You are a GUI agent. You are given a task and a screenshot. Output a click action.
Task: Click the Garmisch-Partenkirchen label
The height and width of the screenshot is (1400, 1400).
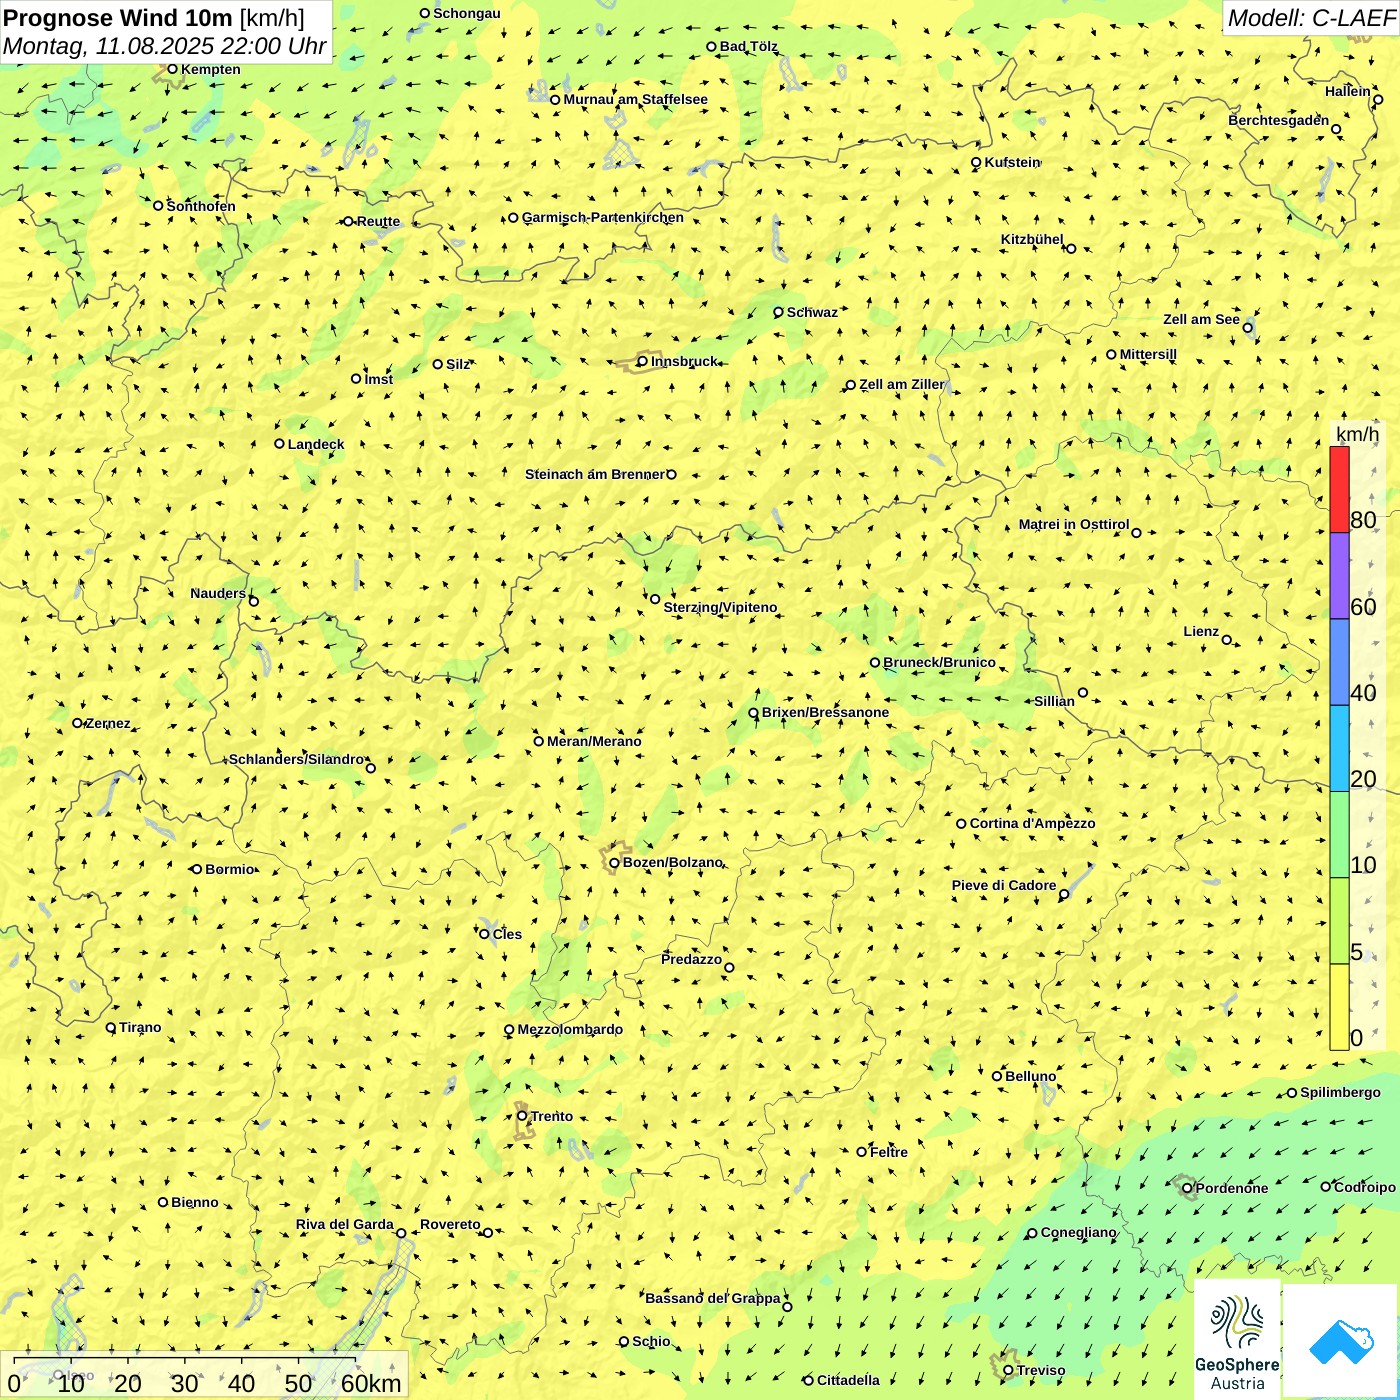point(603,217)
